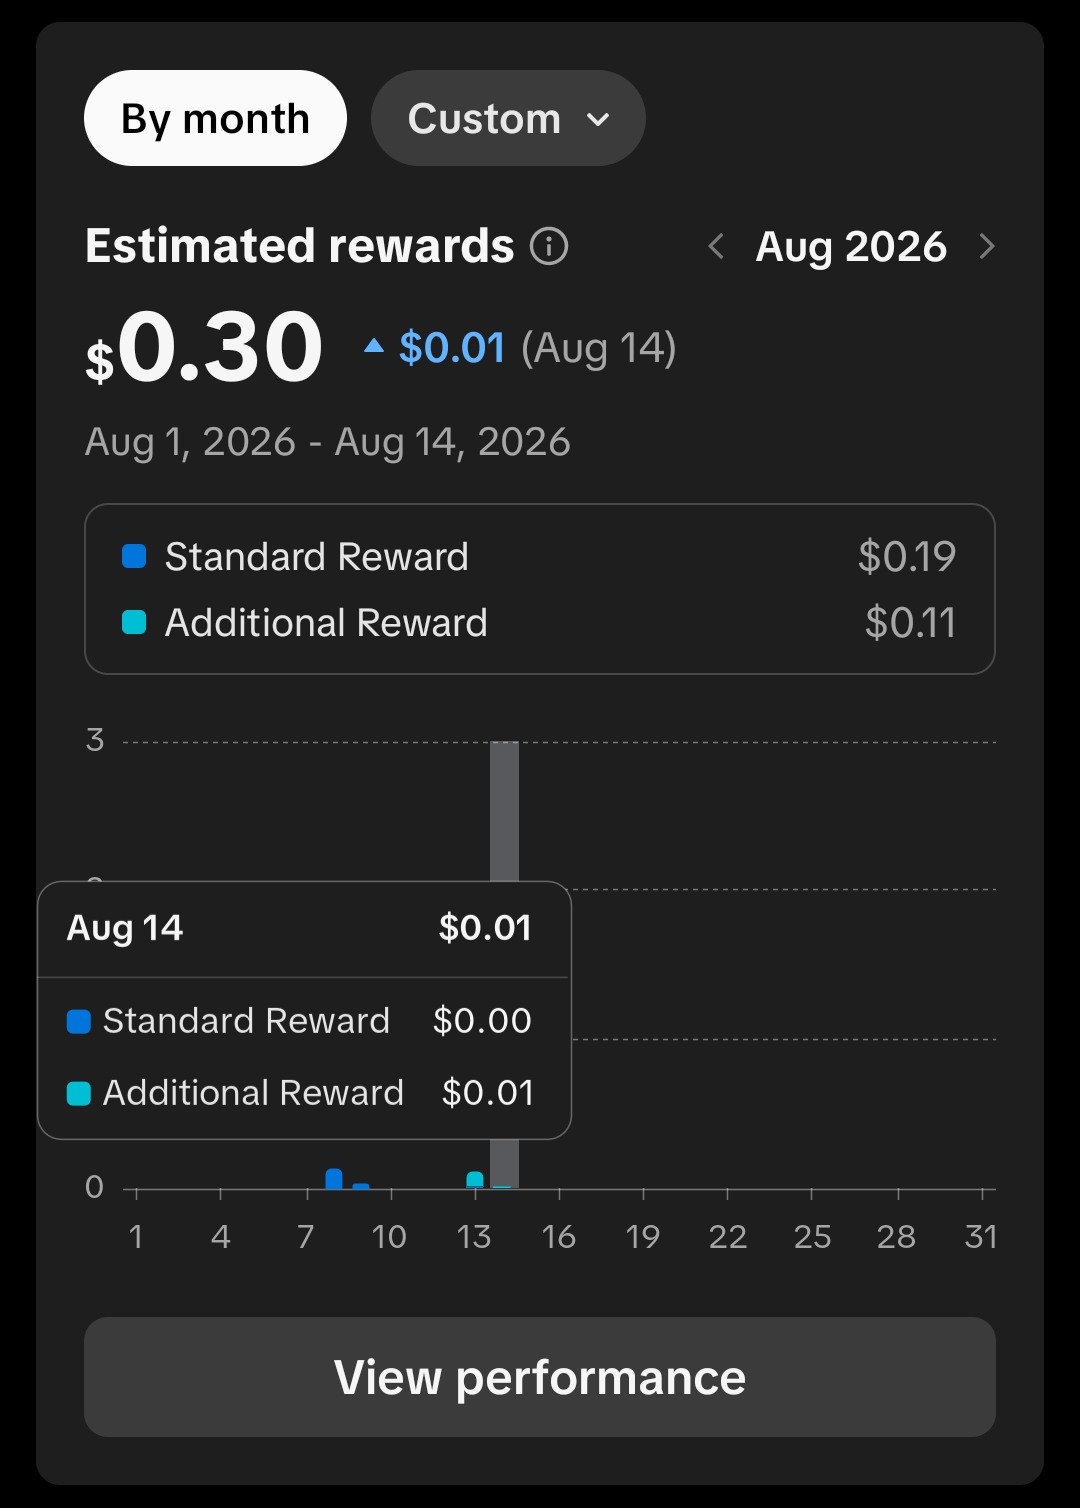Click the Standard Reward blue legend square
Viewport: 1080px width, 1508px height.
pos(134,556)
